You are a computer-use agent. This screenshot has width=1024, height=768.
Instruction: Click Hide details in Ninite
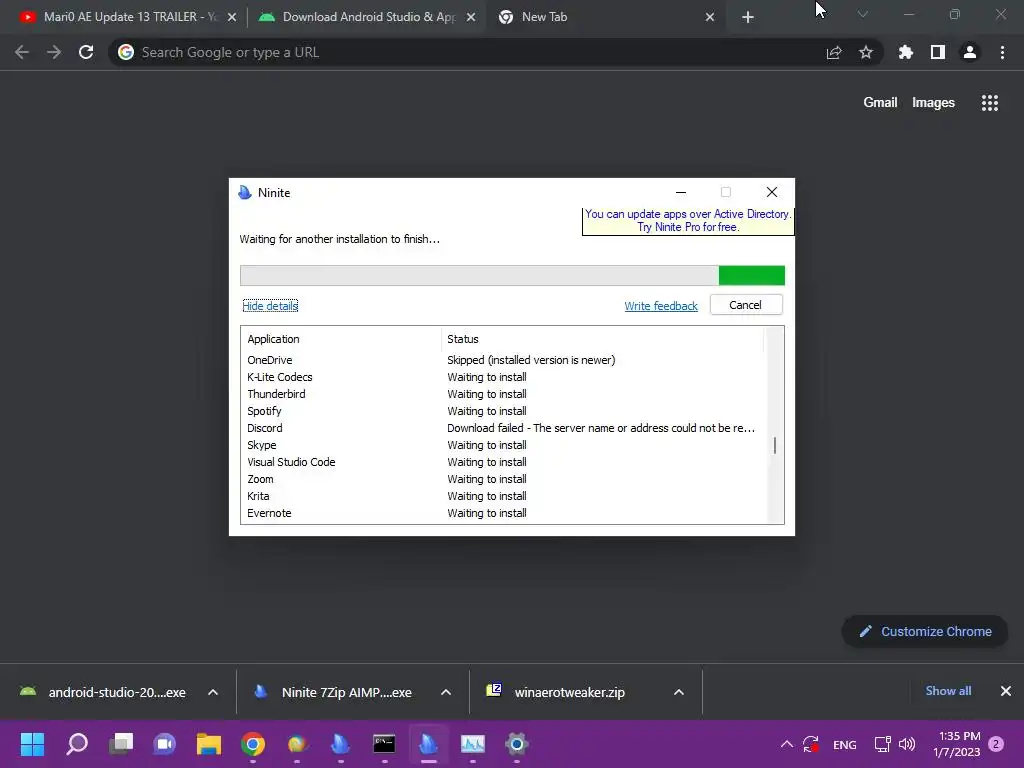tap(270, 306)
